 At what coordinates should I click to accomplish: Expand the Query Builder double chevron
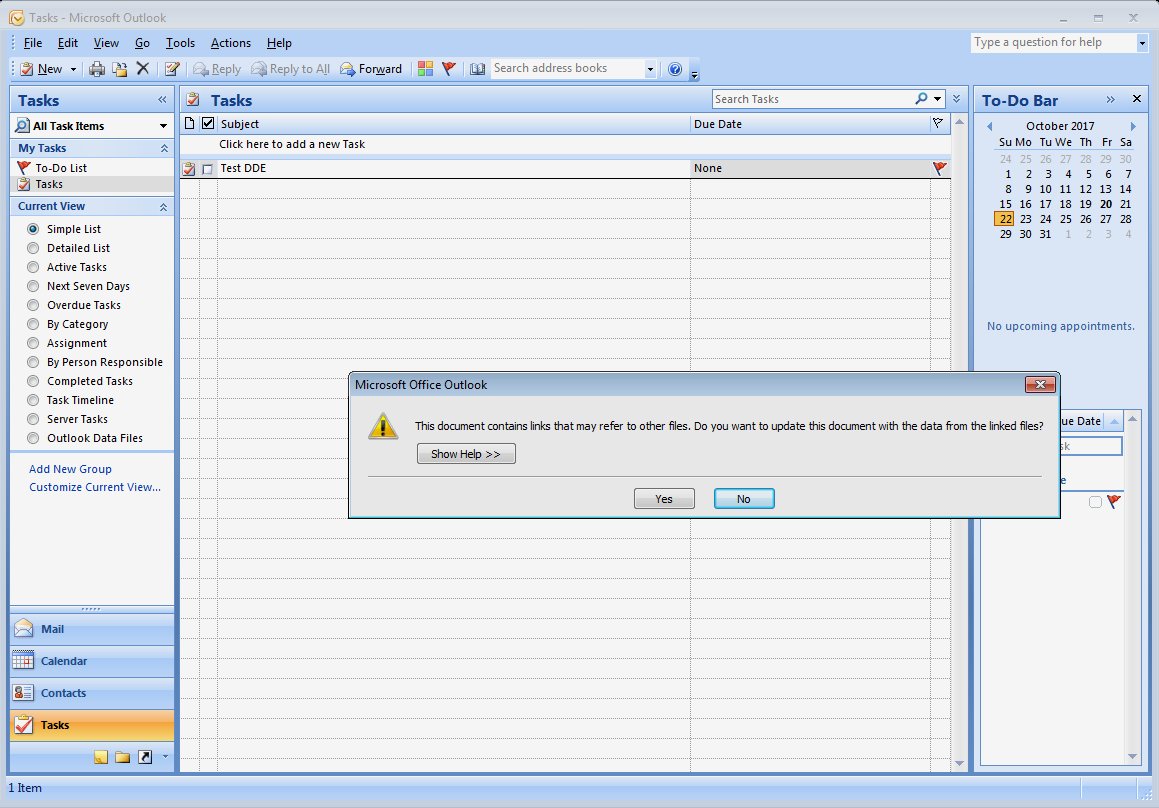pyautogui.click(x=956, y=99)
